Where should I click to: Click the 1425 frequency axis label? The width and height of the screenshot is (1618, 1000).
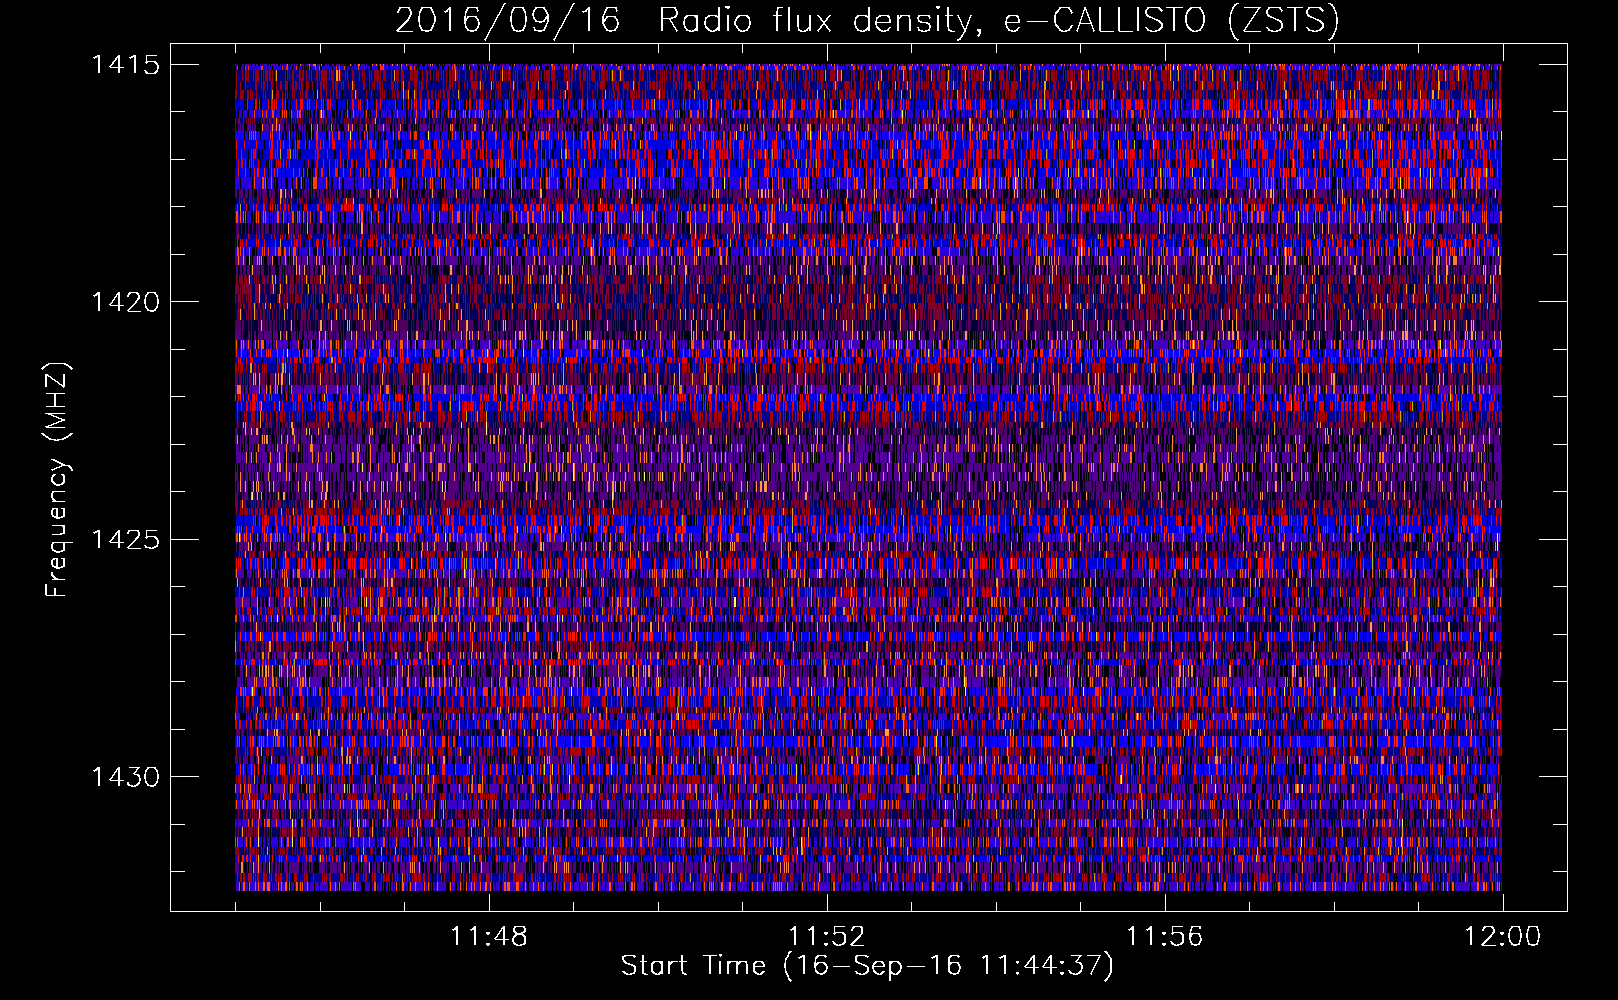click(x=125, y=539)
